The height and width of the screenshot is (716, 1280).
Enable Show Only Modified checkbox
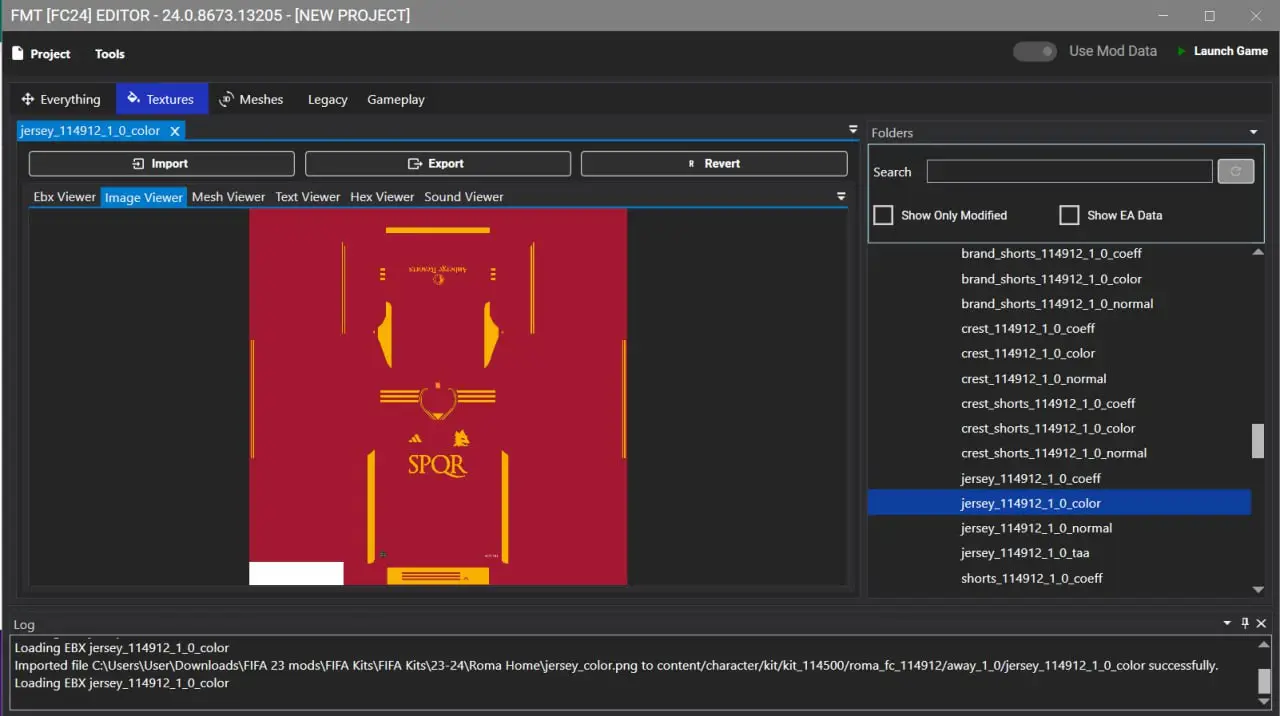coord(883,215)
